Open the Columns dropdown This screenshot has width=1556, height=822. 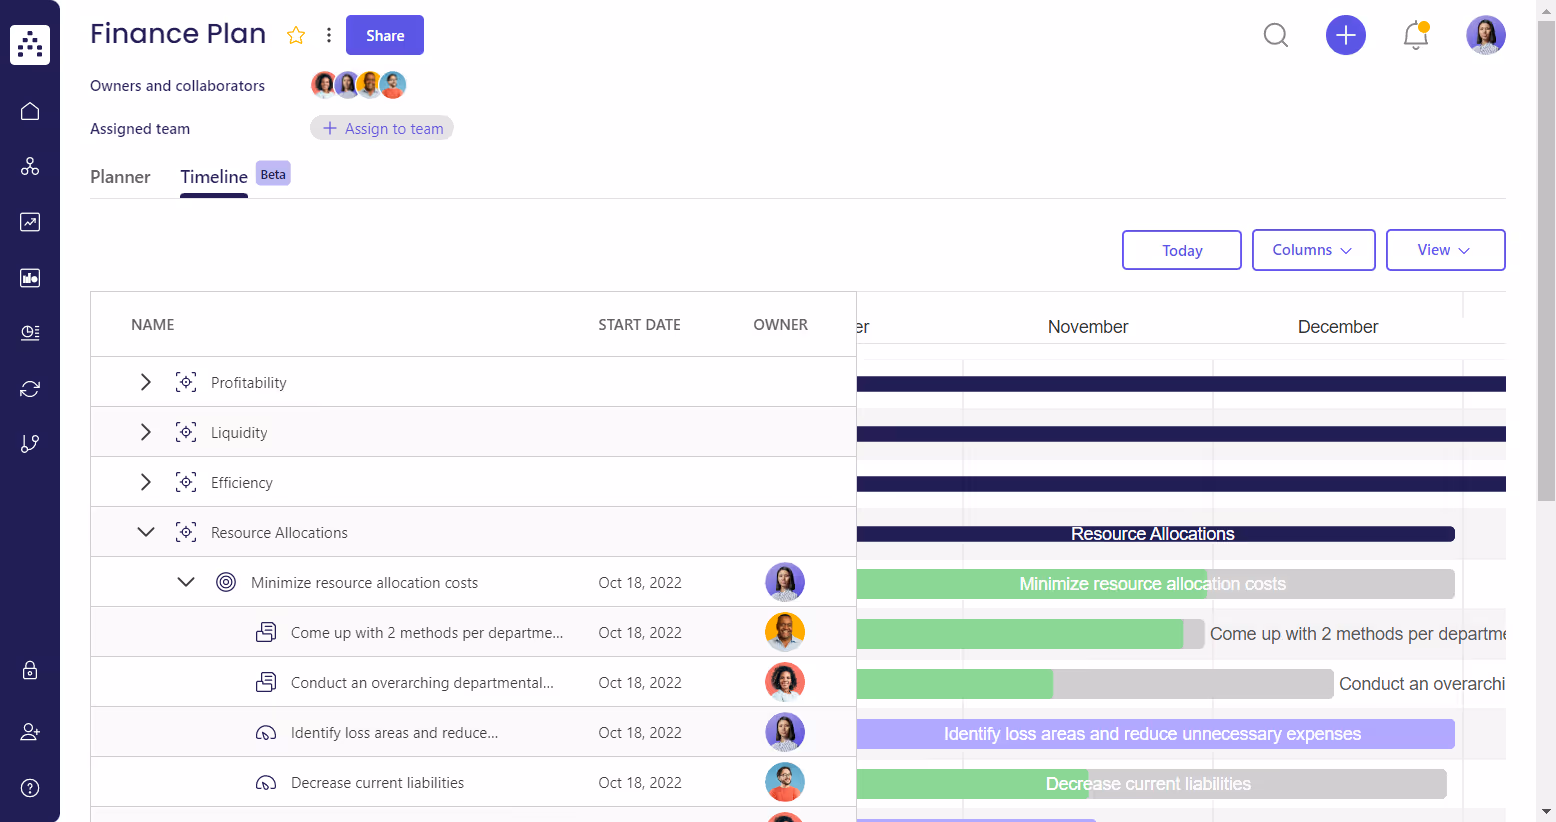point(1313,250)
